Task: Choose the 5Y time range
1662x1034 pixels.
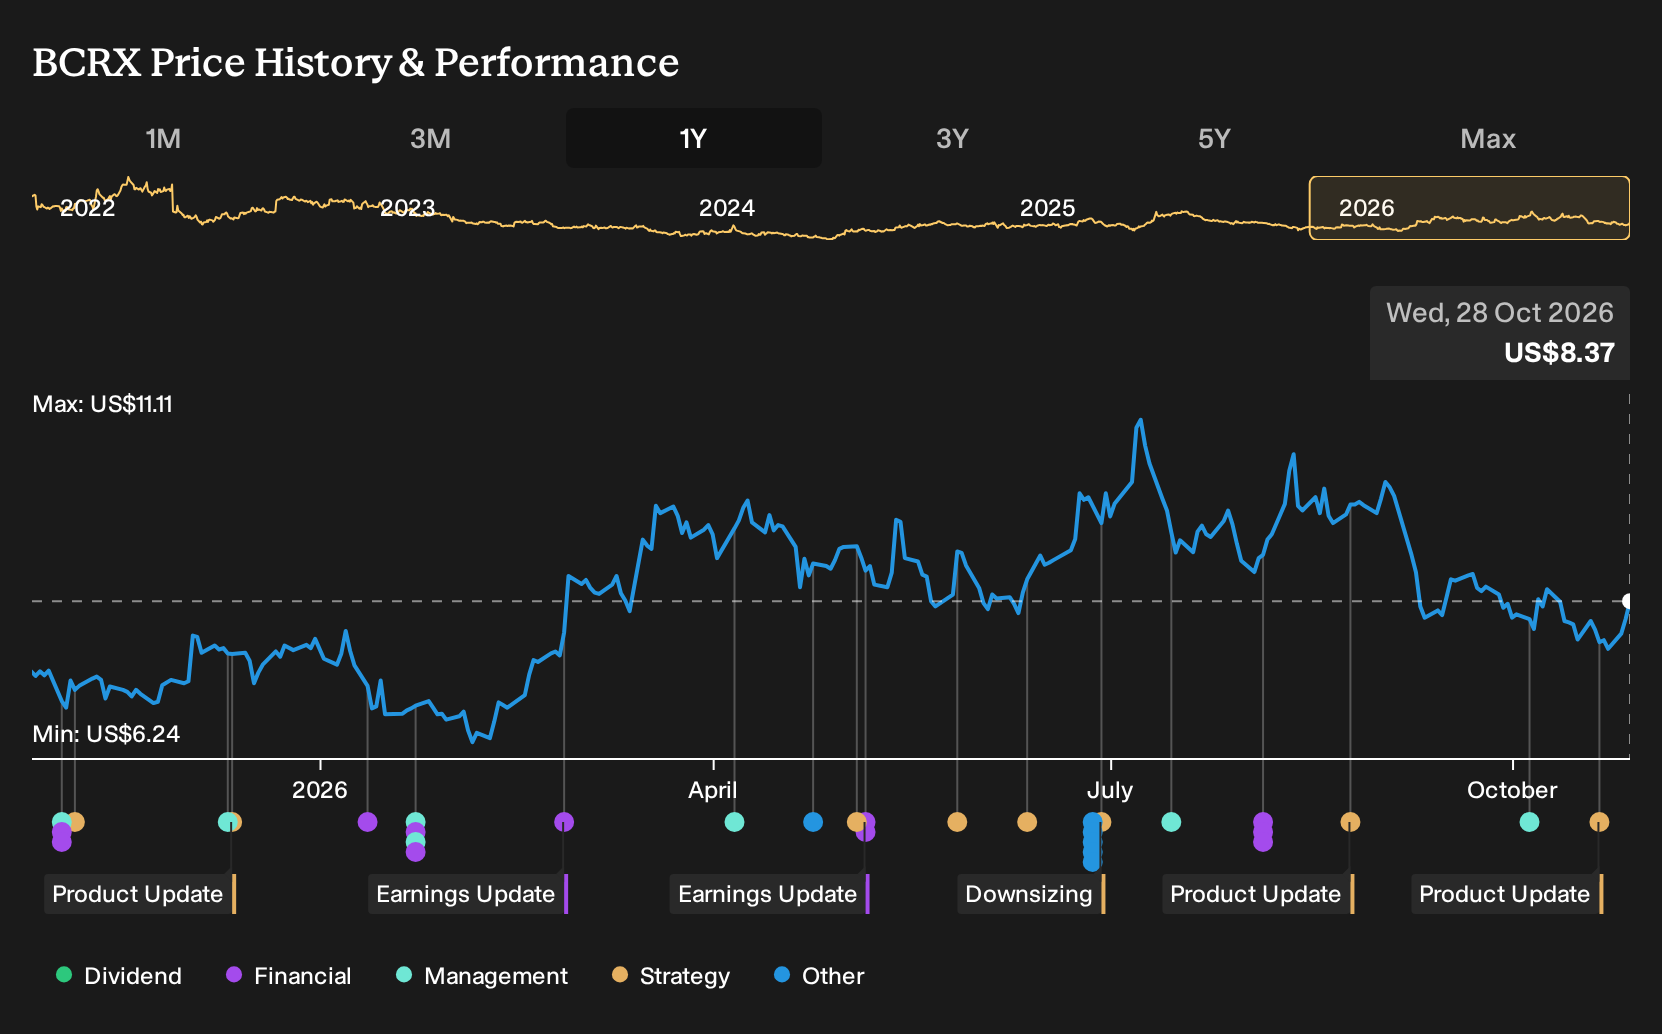Action: pyautogui.click(x=1214, y=138)
